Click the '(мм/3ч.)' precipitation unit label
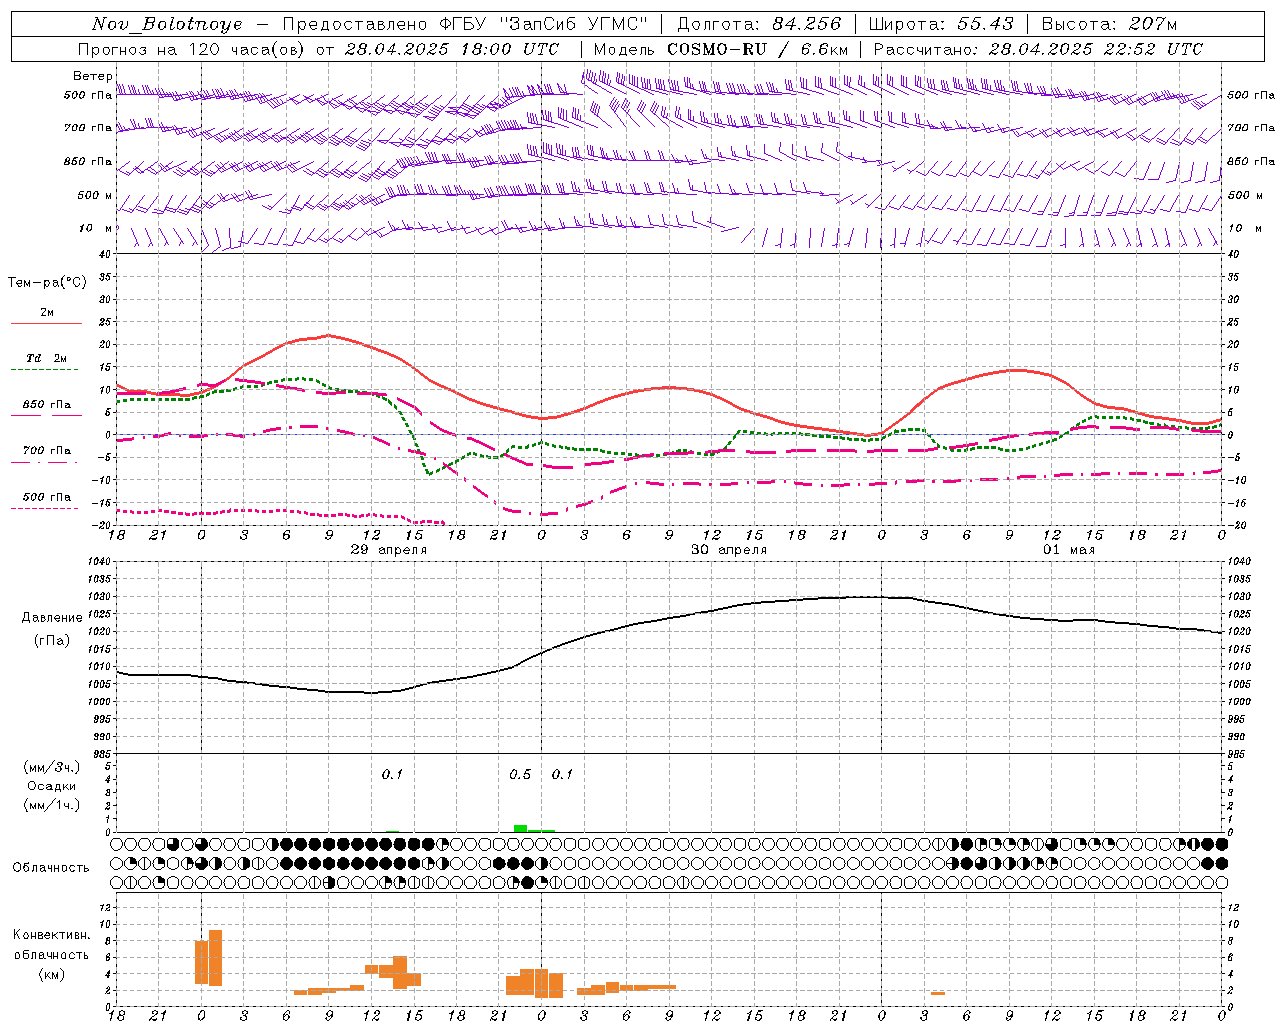The height and width of the screenshot is (1024, 1280). point(52,767)
